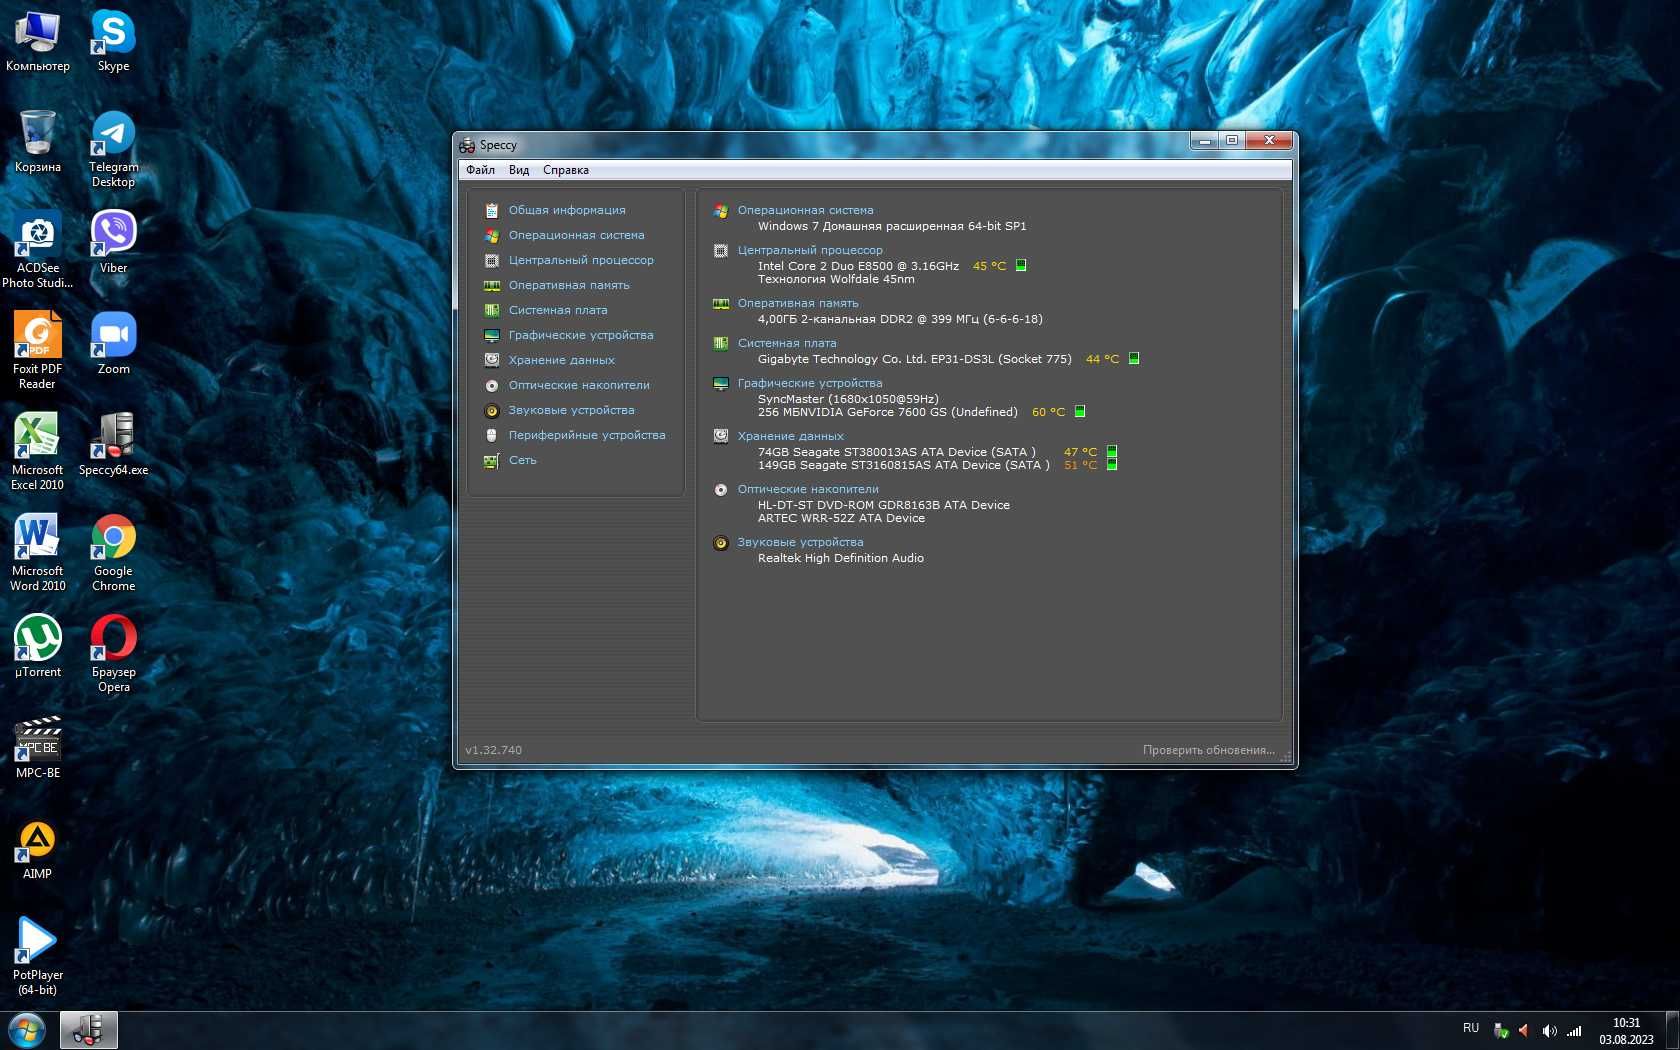Click green indicator next to CPU temperature
Image resolution: width=1680 pixels, height=1050 pixels.
(1021, 265)
